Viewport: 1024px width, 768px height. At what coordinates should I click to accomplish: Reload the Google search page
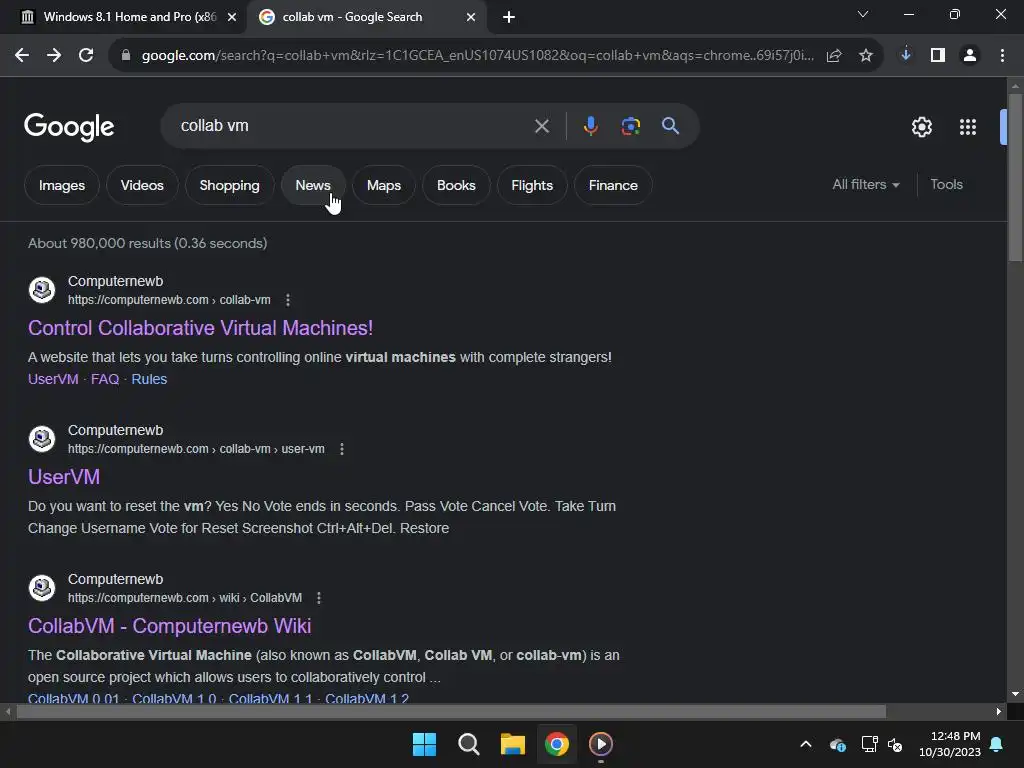point(86,56)
